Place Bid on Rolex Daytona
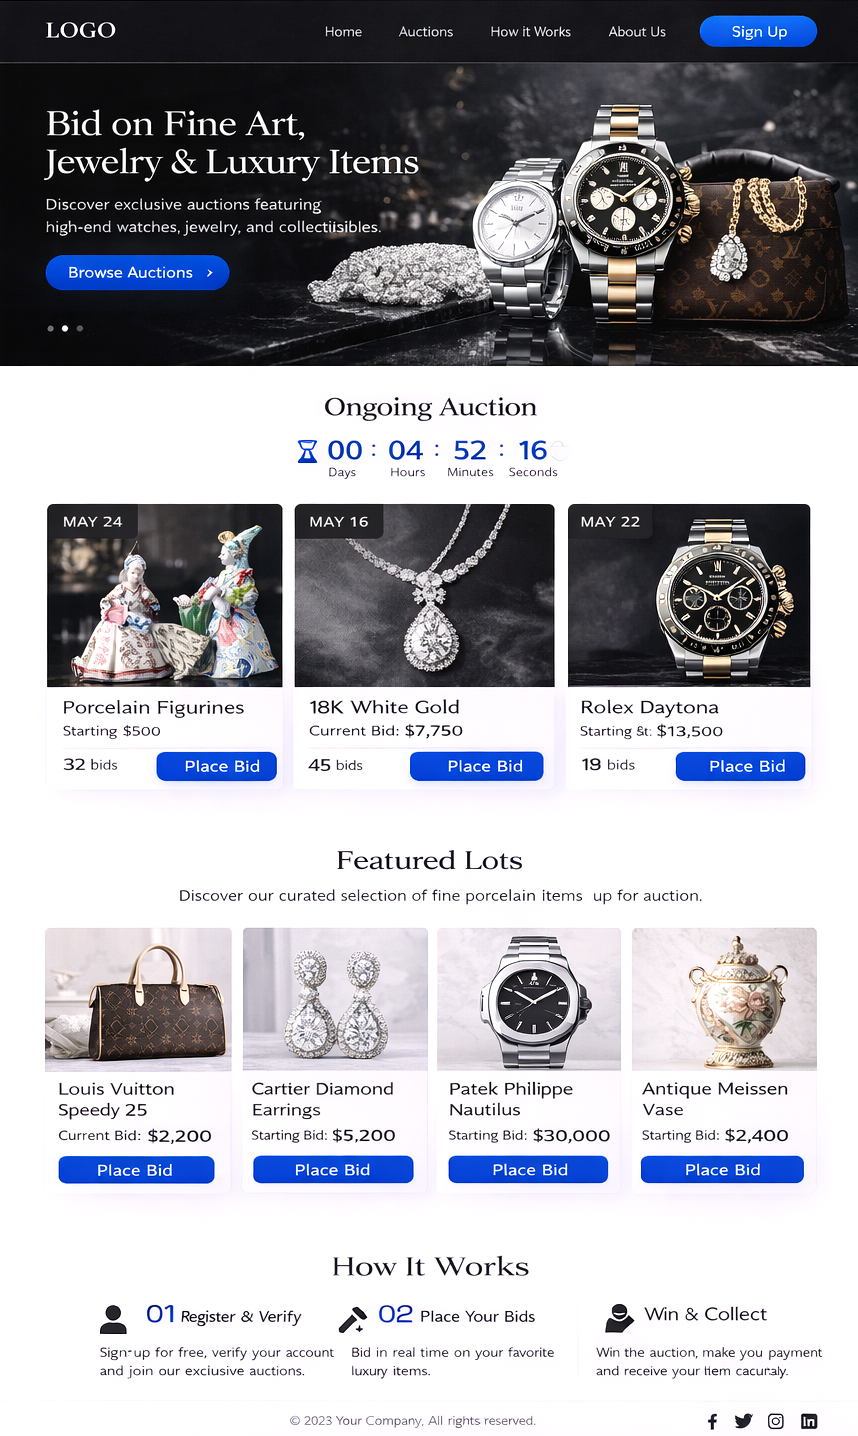 point(741,766)
